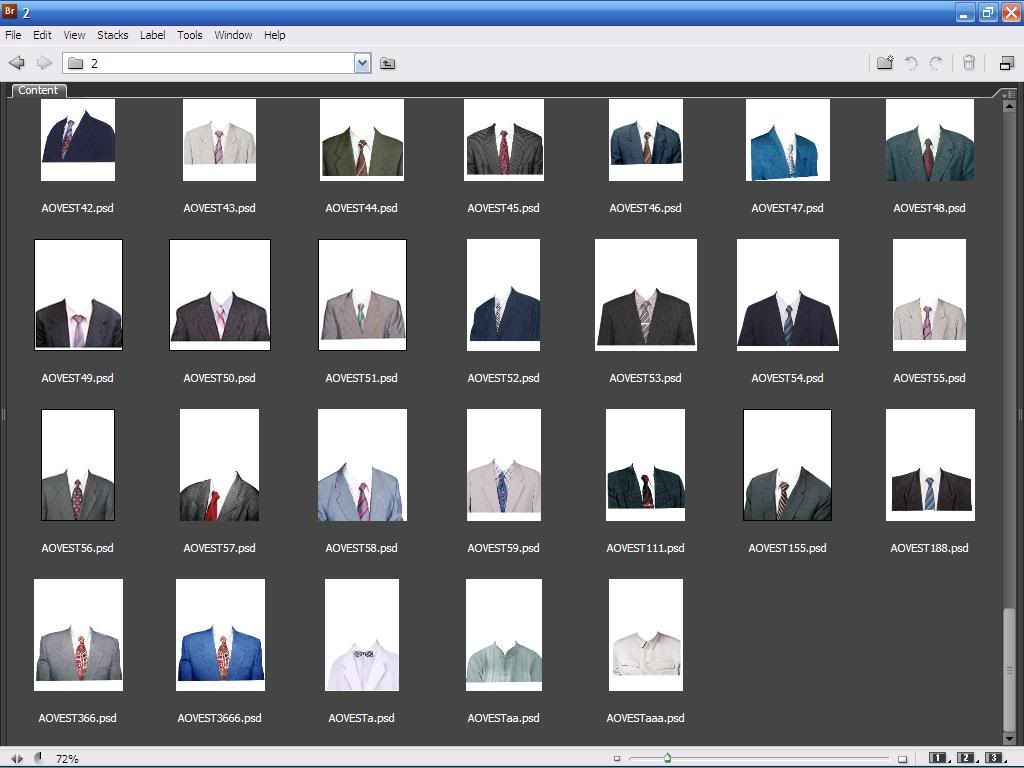Screen dimensions: 1024x768
Task: Open the Label menu
Action: (x=152, y=35)
